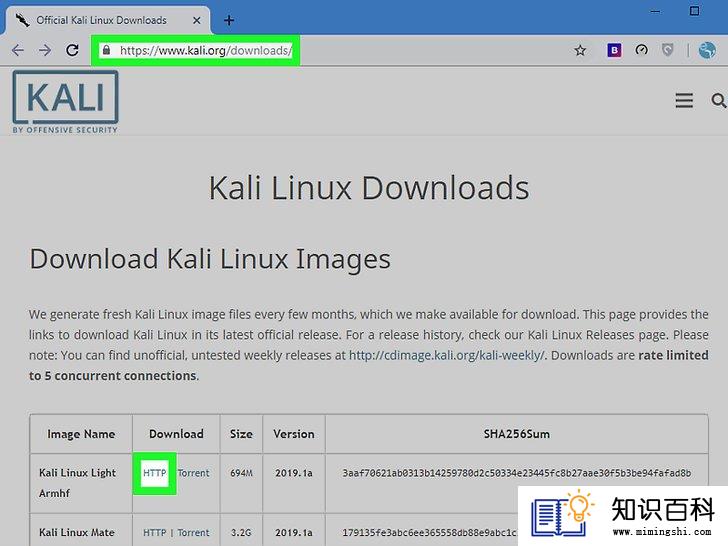Reload the Kali downloads page
Image resolution: width=728 pixels, height=546 pixels.
(72, 50)
